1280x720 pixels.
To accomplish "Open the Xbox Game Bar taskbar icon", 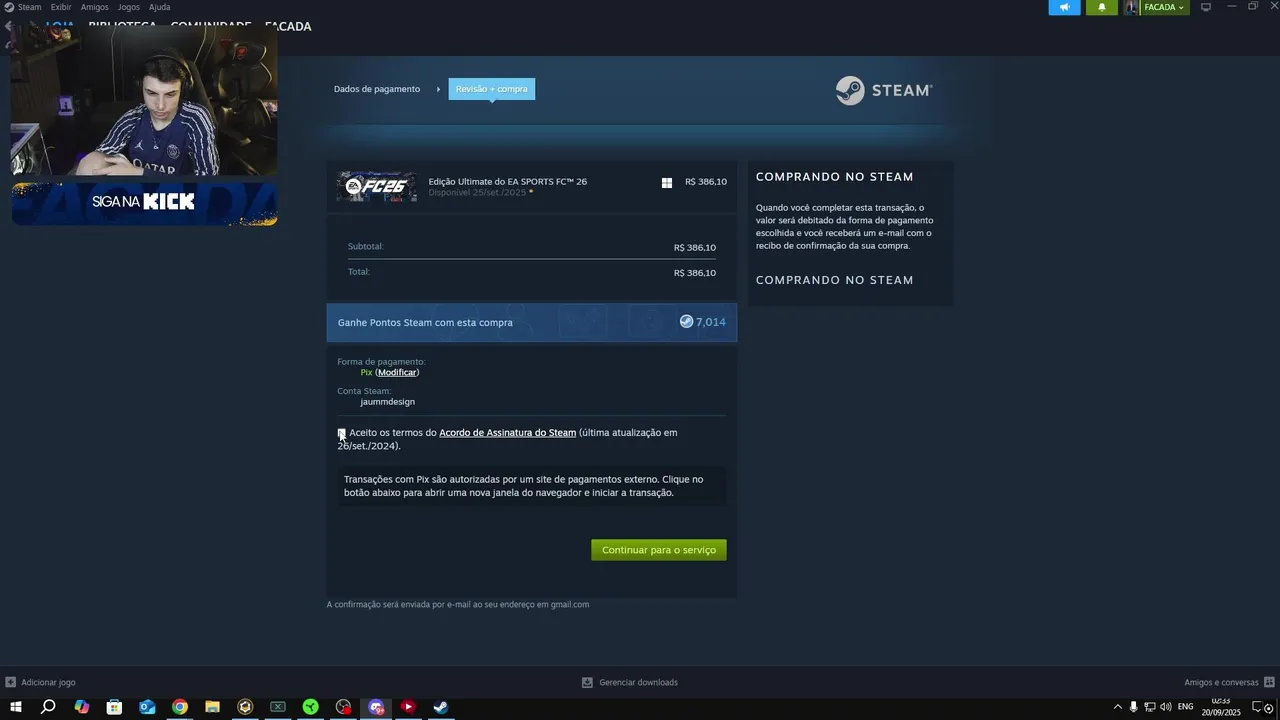I will pos(278,707).
